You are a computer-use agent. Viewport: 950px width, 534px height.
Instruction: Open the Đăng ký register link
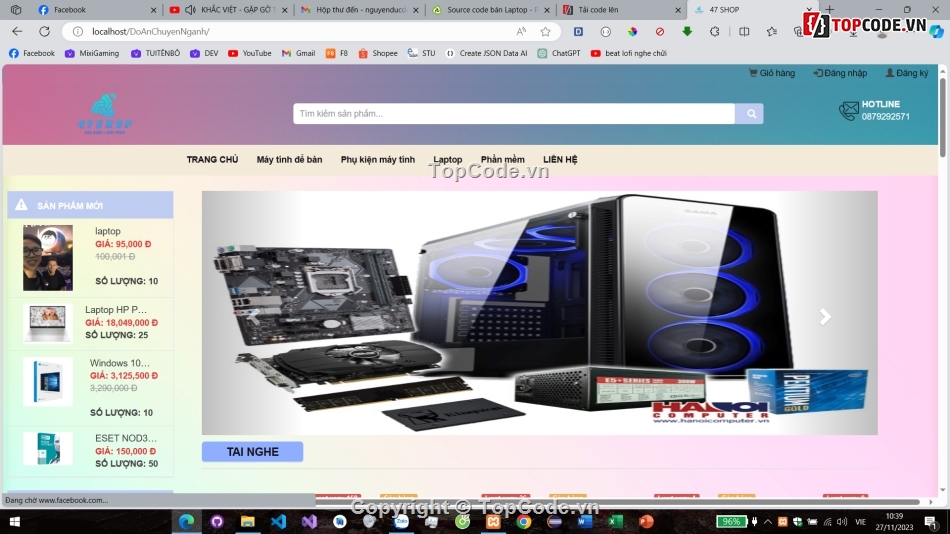[x=906, y=73]
